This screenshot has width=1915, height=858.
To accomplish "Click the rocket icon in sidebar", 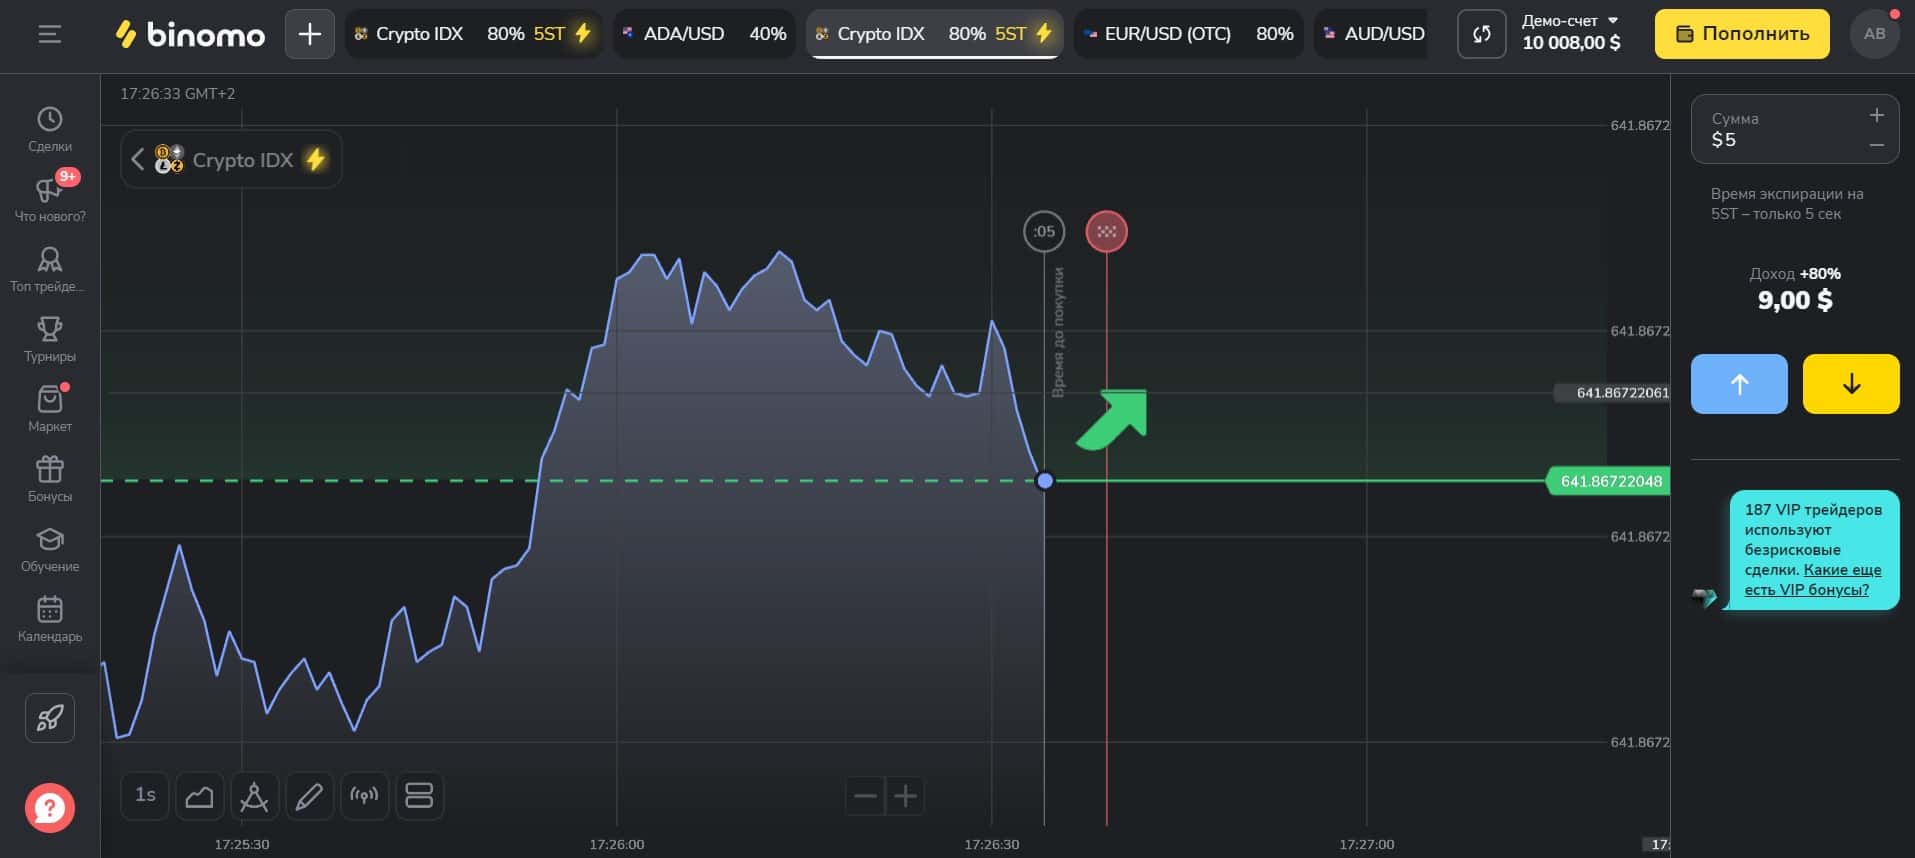I will tap(50, 718).
